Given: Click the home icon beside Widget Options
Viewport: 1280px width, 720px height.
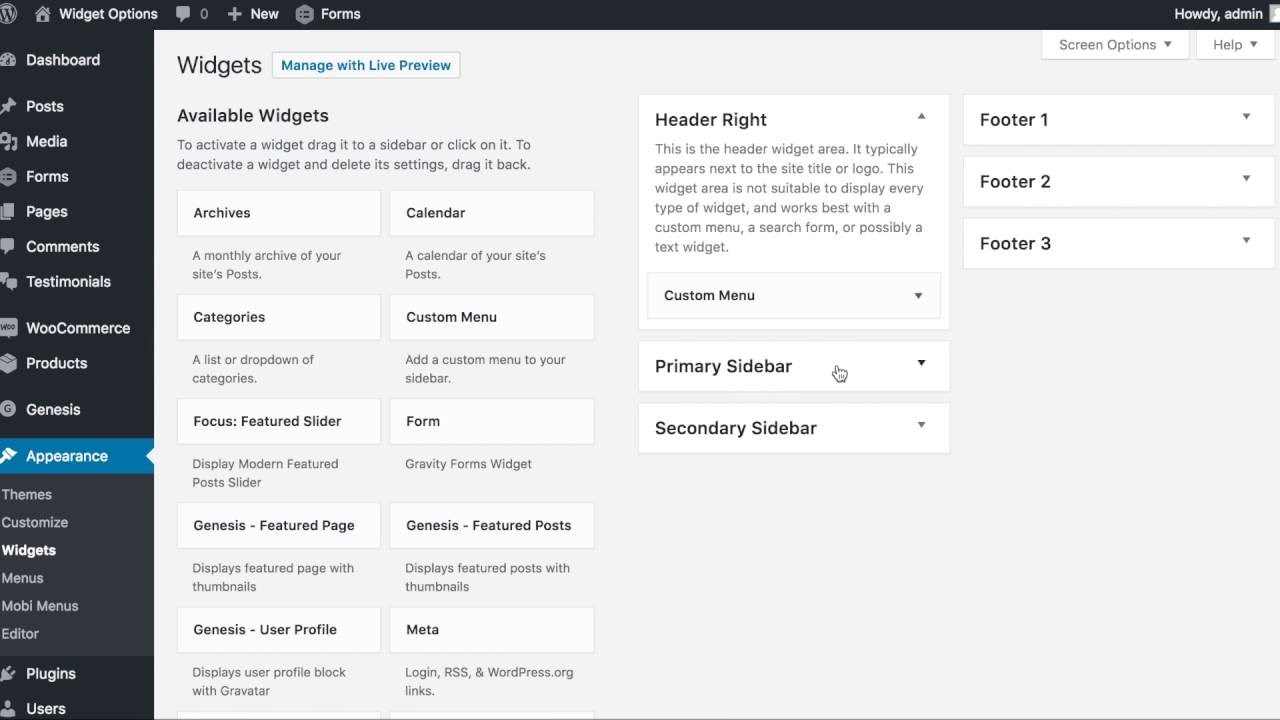Looking at the screenshot, I should click(42, 14).
